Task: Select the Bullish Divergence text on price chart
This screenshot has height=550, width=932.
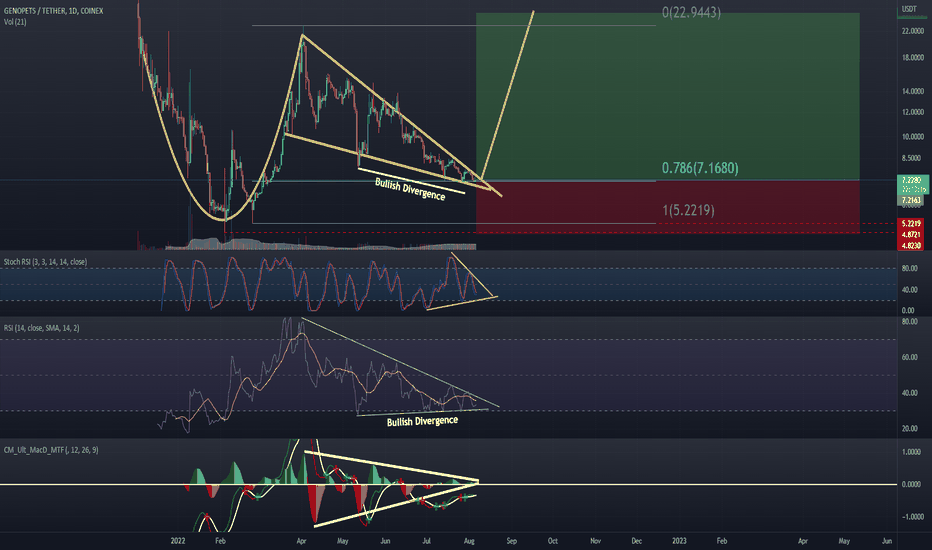Action: click(x=410, y=189)
